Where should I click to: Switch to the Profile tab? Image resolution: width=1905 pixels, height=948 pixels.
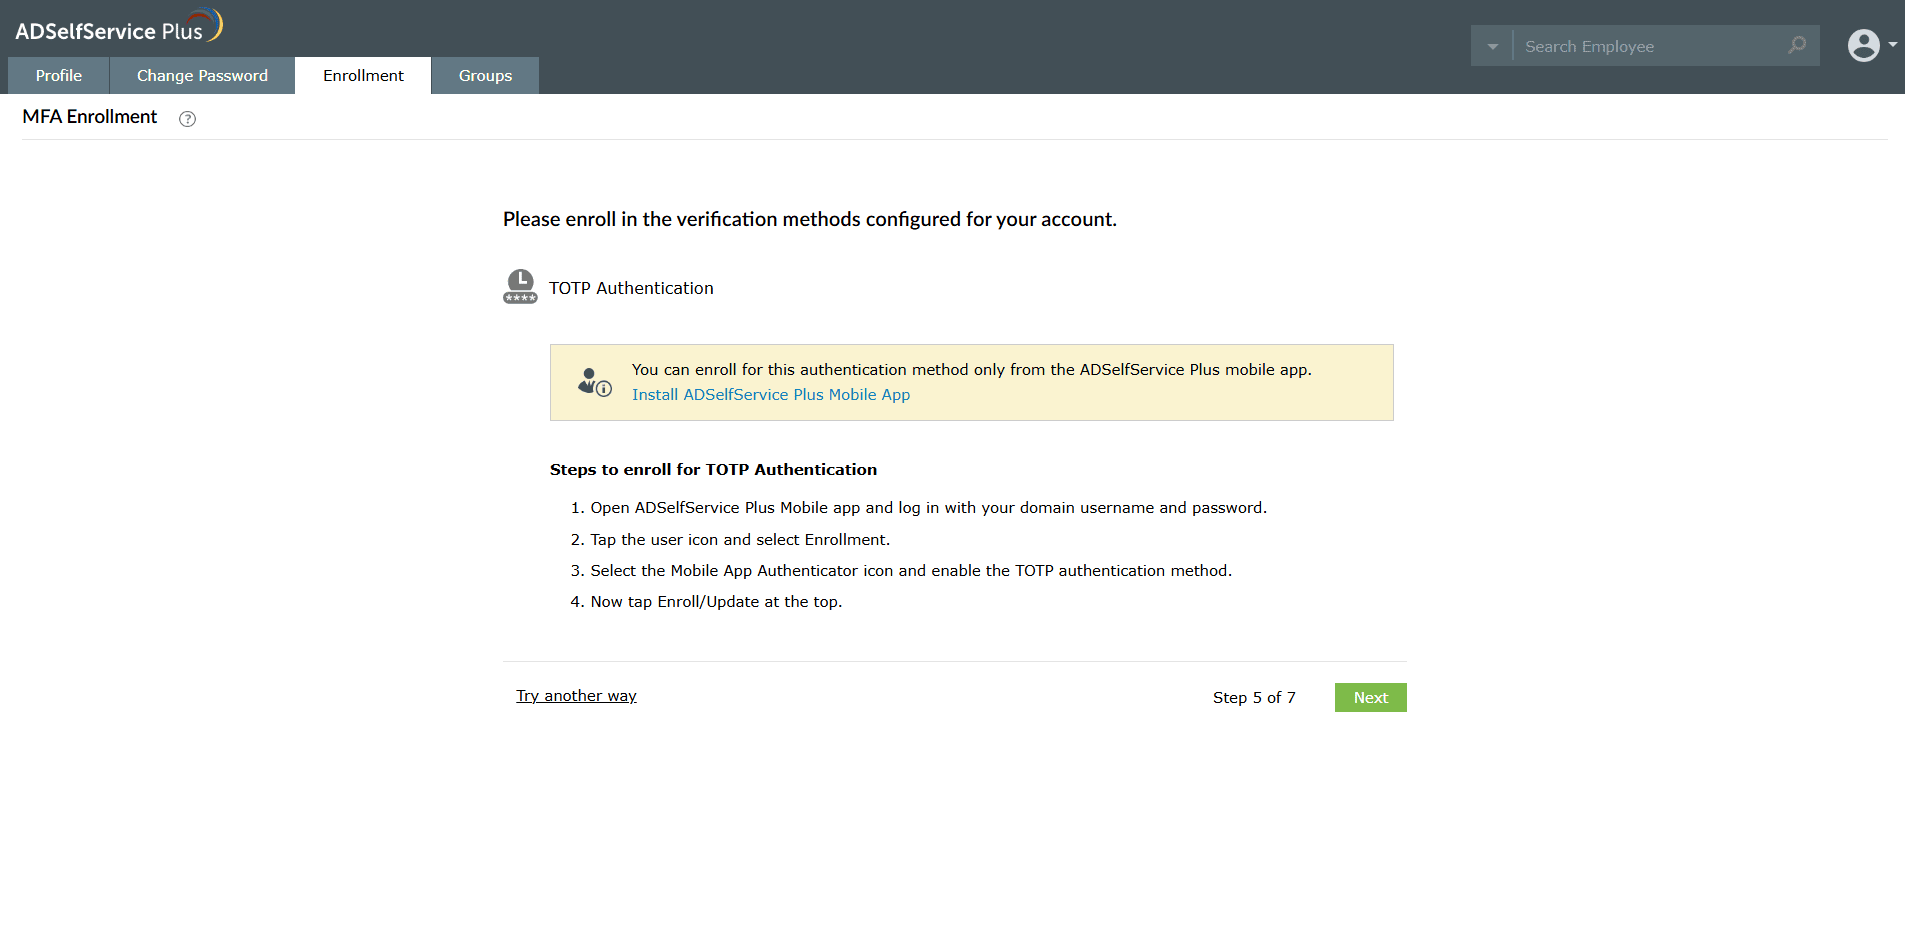(x=59, y=76)
